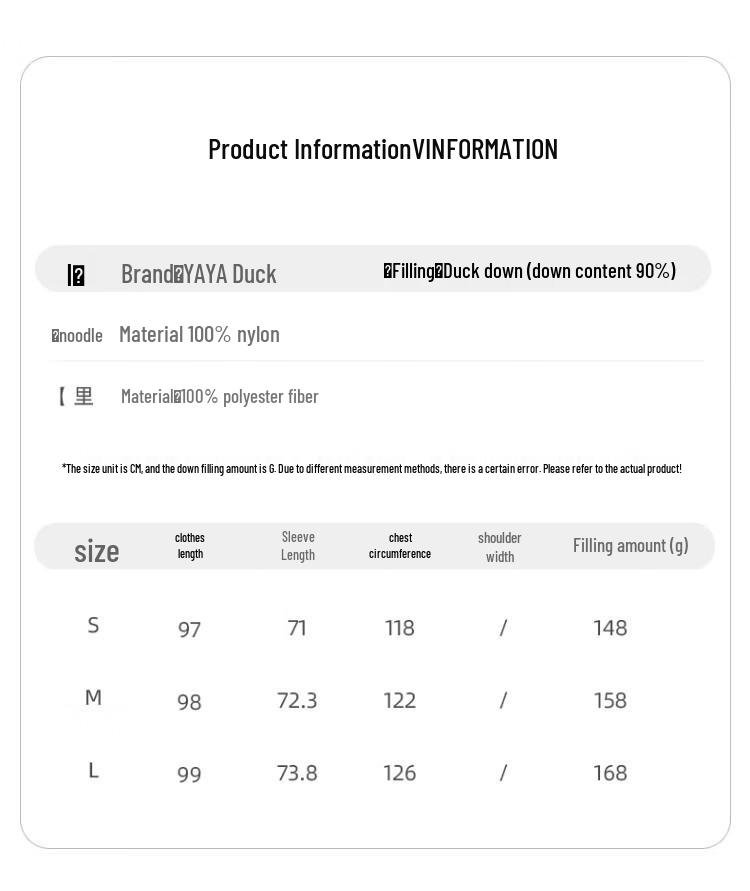Click the 148 filling amount value
This screenshot has height=891, width=750.
pos(610,628)
